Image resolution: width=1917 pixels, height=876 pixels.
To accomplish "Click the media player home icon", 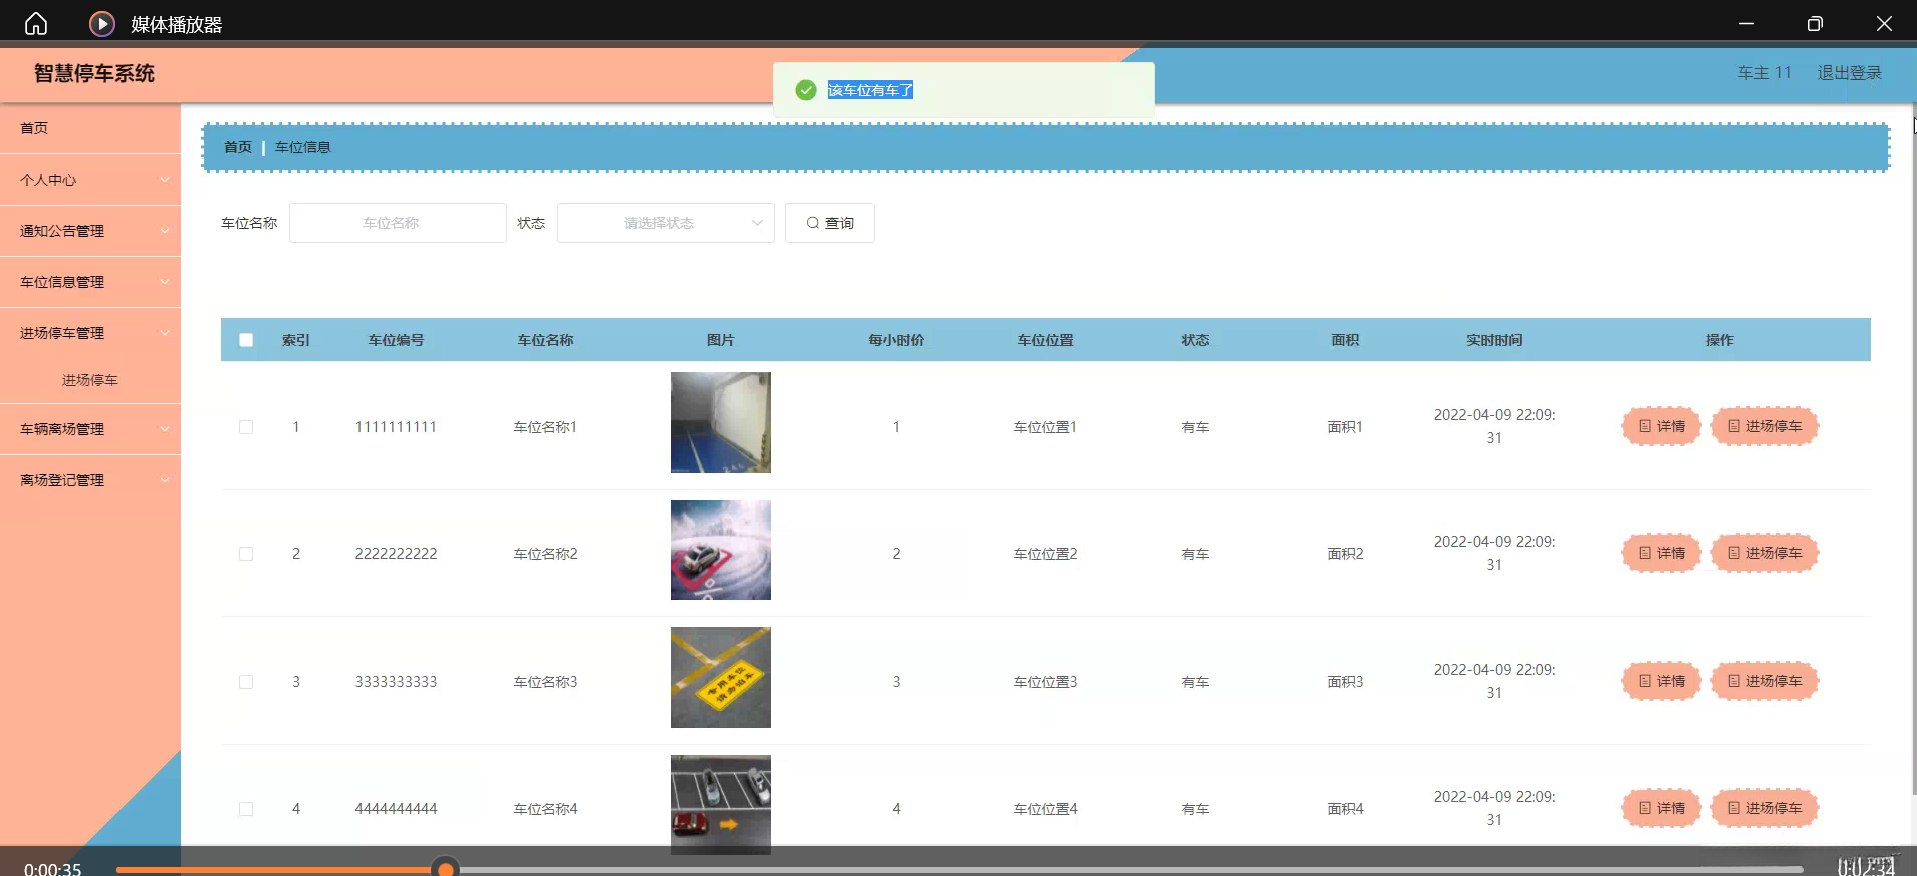I will click(36, 23).
